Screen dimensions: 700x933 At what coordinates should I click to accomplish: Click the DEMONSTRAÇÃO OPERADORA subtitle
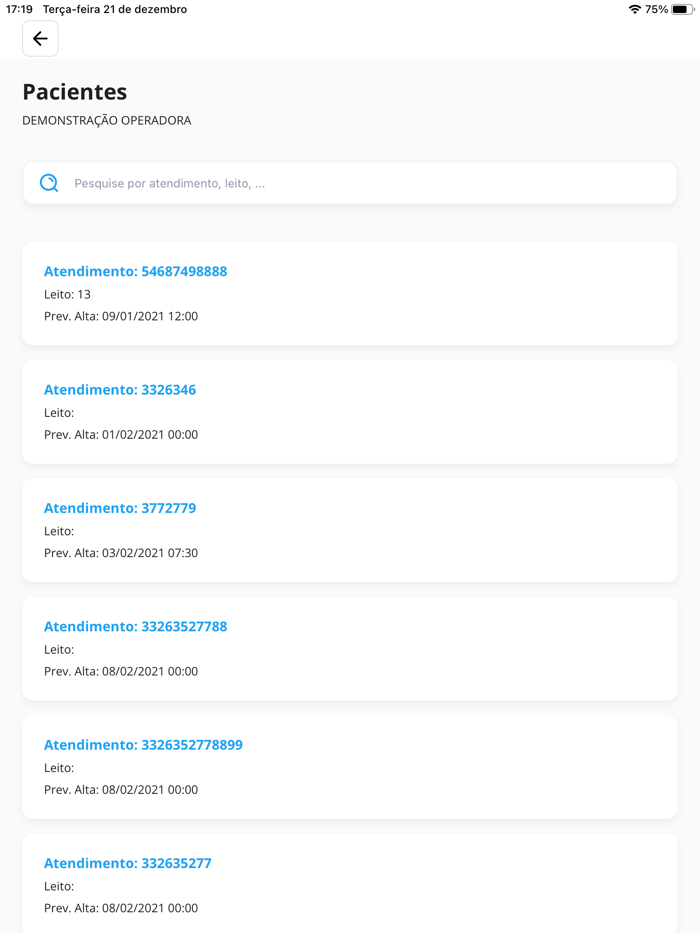(107, 120)
